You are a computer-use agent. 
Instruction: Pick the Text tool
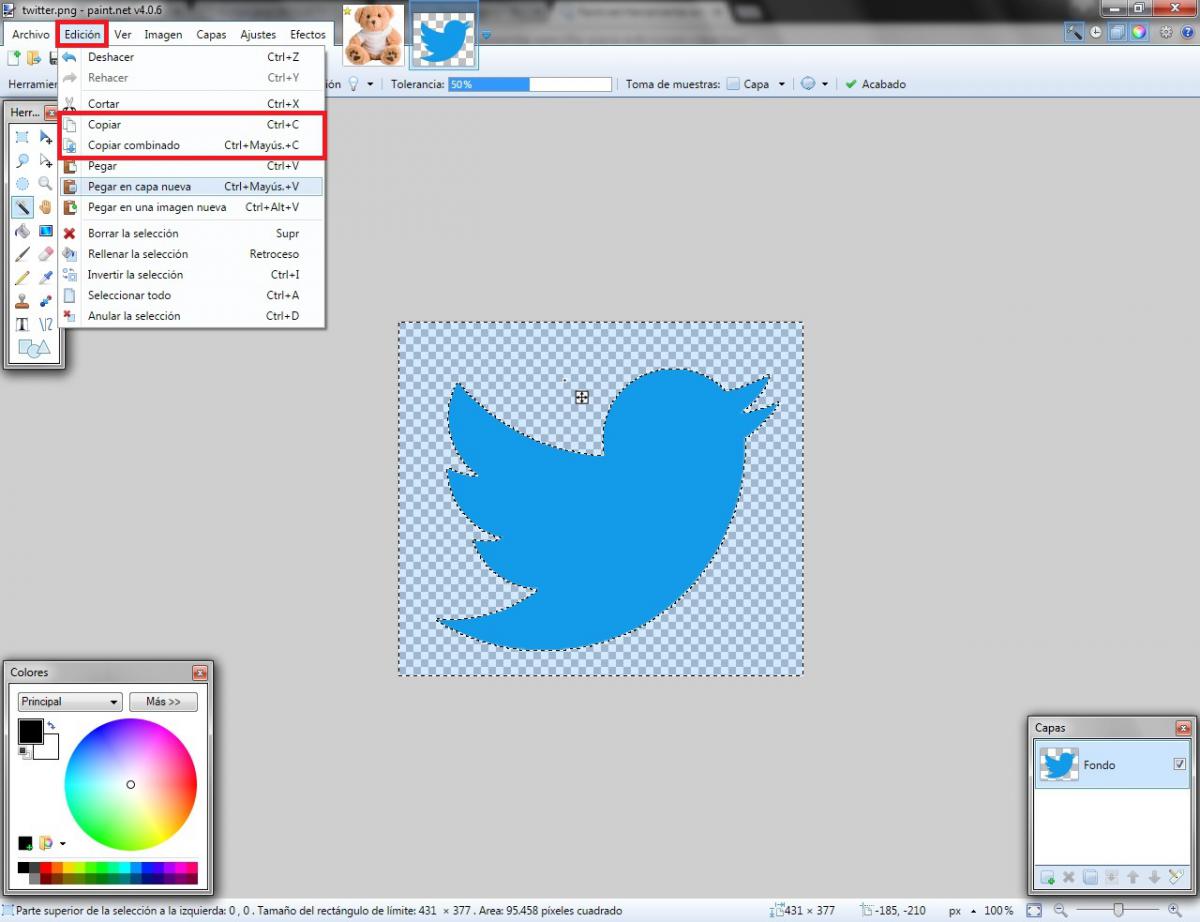click(x=22, y=324)
